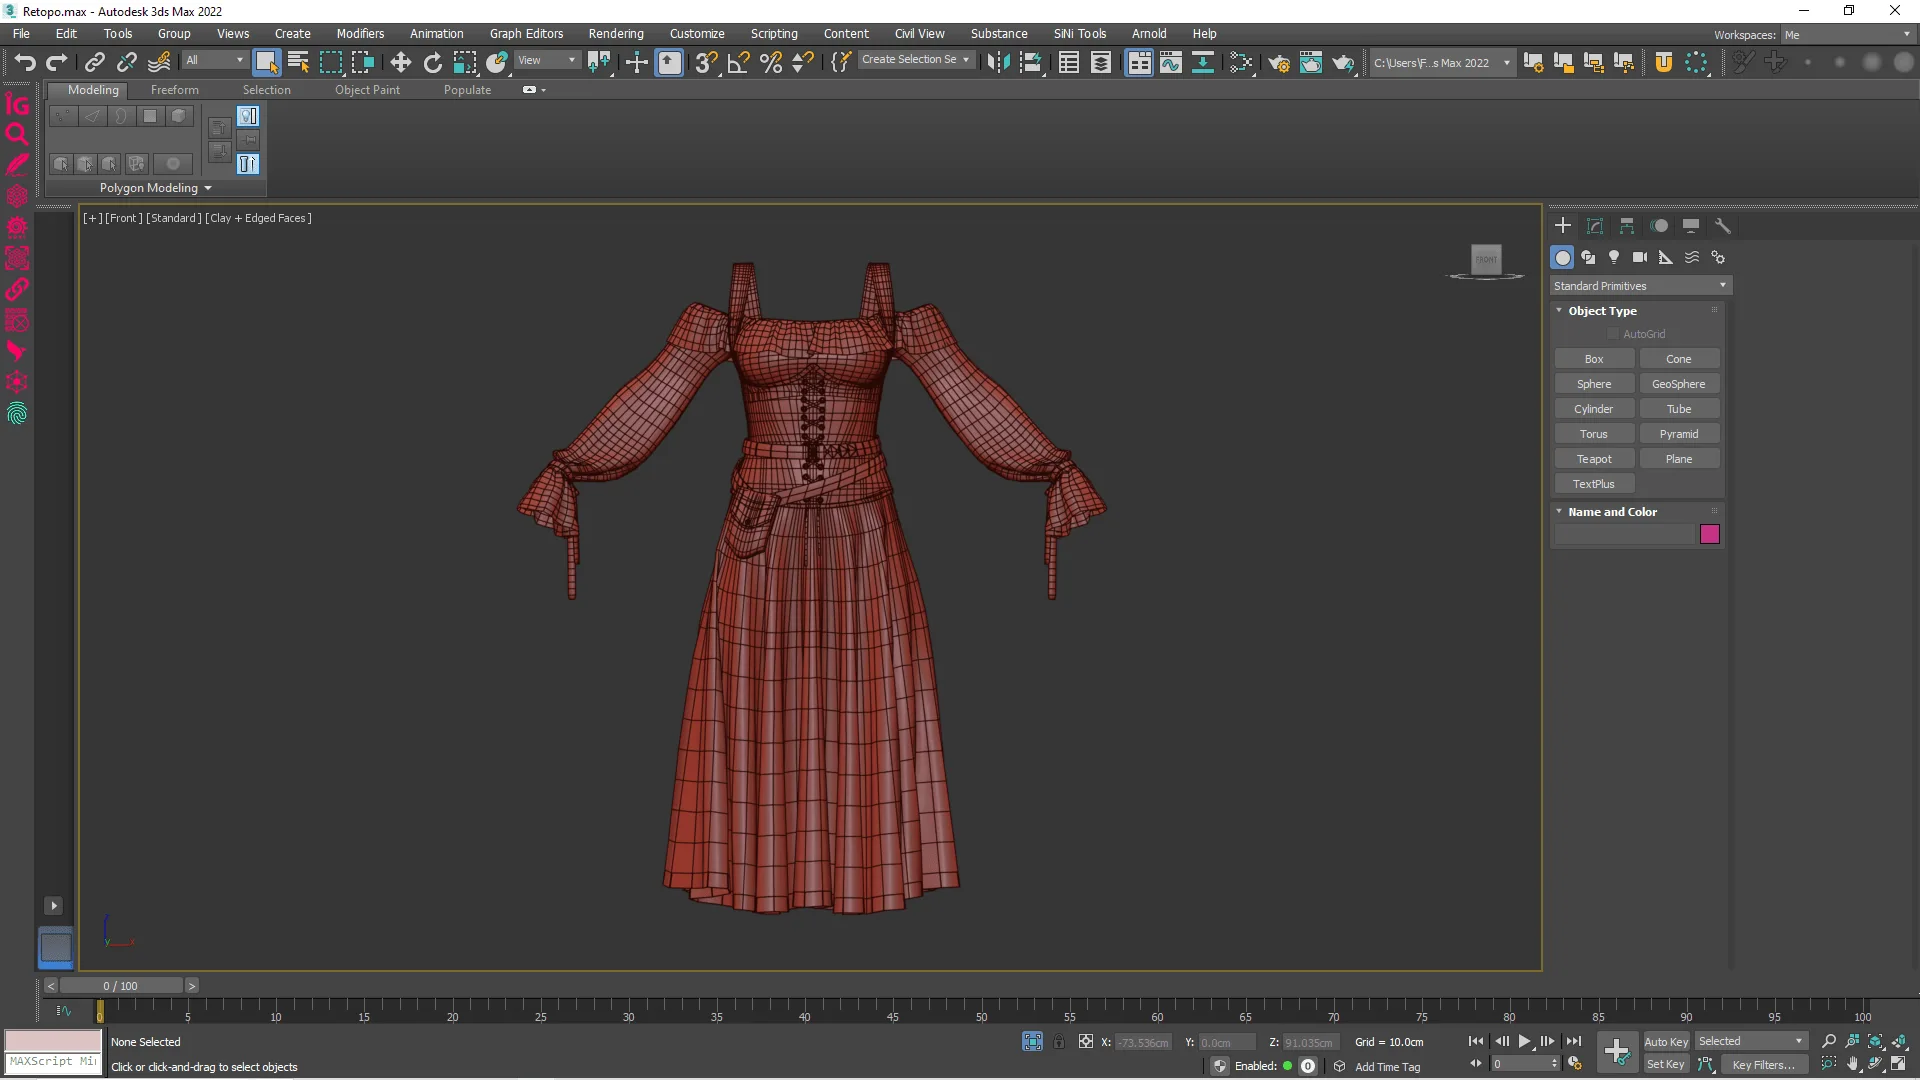The width and height of the screenshot is (1920, 1080).
Task: Toggle the 3D Snaps tool
Action: click(705, 62)
